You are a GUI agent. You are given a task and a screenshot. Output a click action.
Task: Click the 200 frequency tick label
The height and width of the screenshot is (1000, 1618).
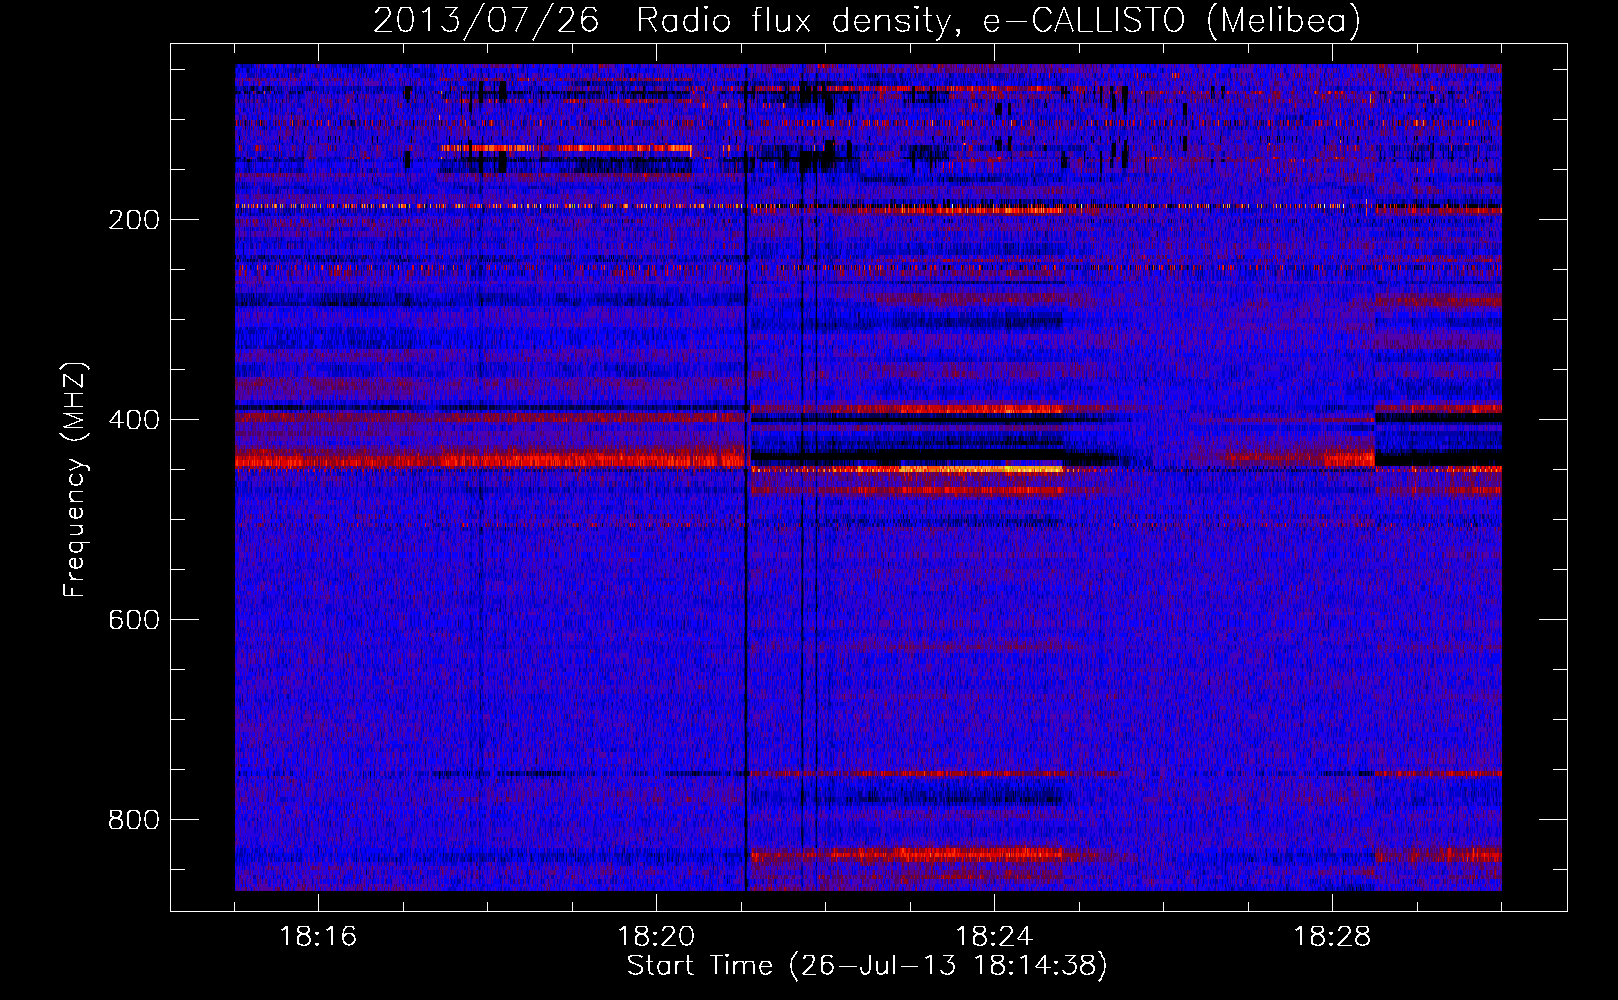[x=134, y=220]
